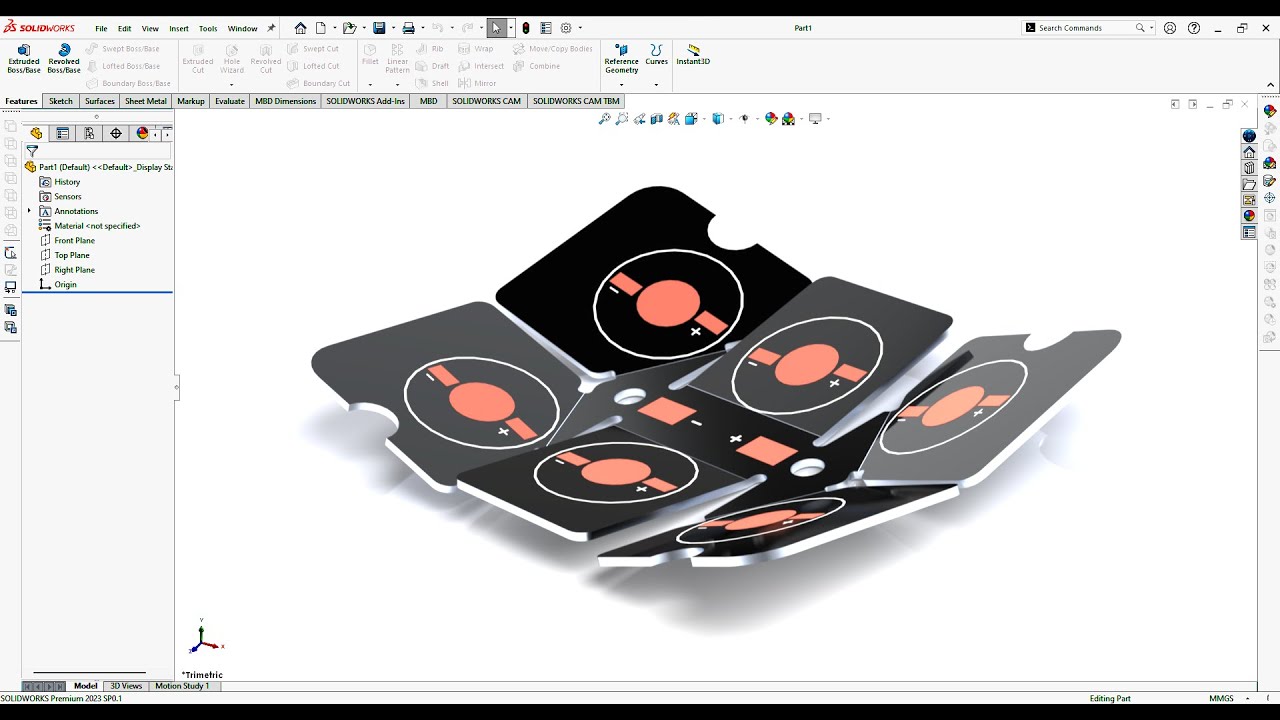Viewport: 1280px width, 720px height.
Task: Save the part using Save icon
Action: pos(379,28)
